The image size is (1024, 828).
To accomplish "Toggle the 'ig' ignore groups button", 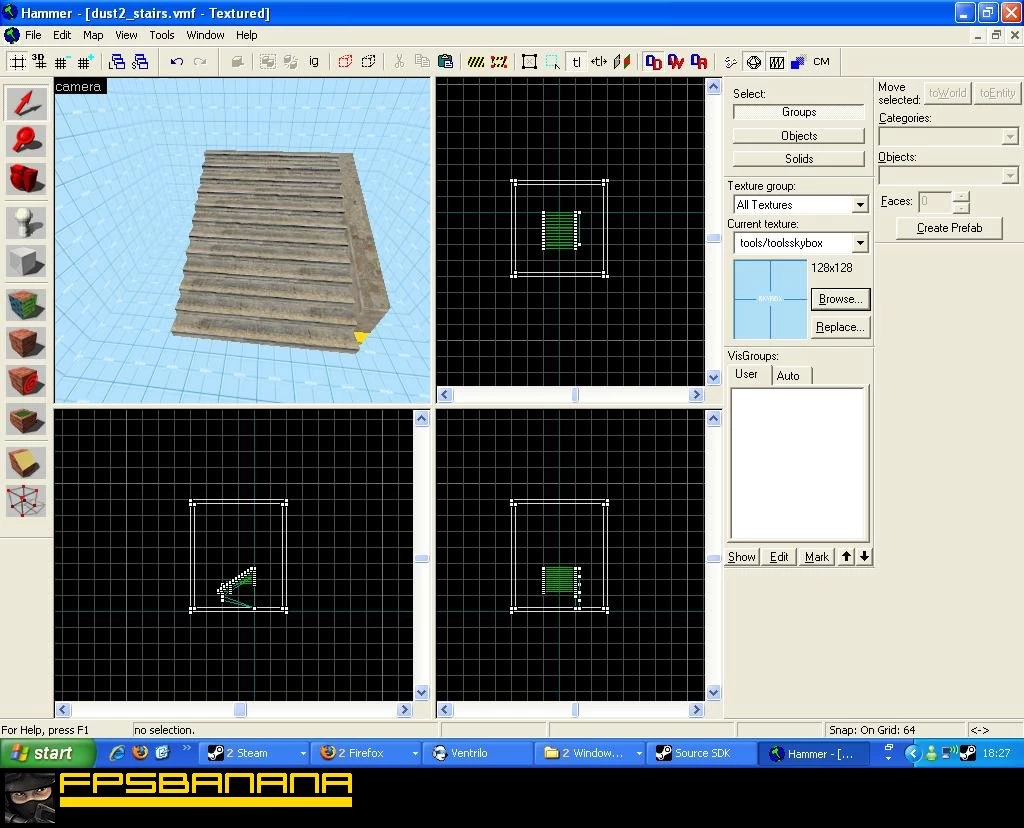I will point(314,62).
